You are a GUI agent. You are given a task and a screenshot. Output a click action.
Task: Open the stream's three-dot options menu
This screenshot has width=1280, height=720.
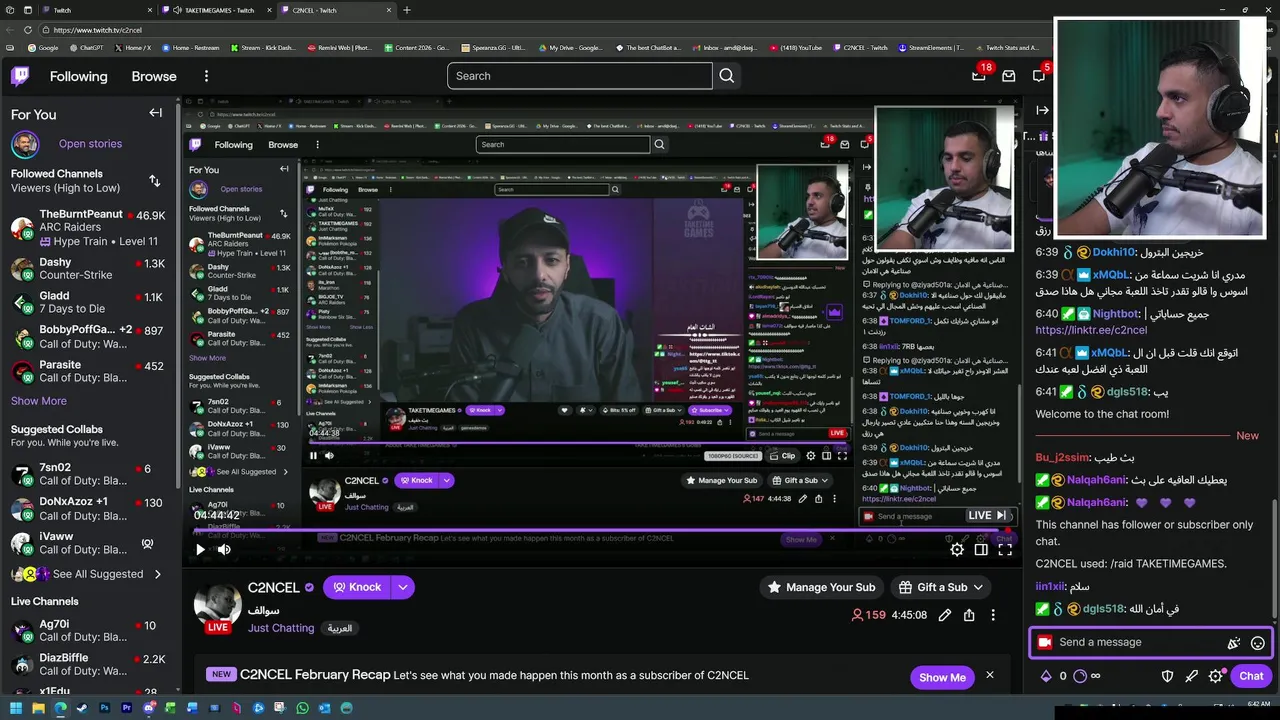[x=993, y=615]
